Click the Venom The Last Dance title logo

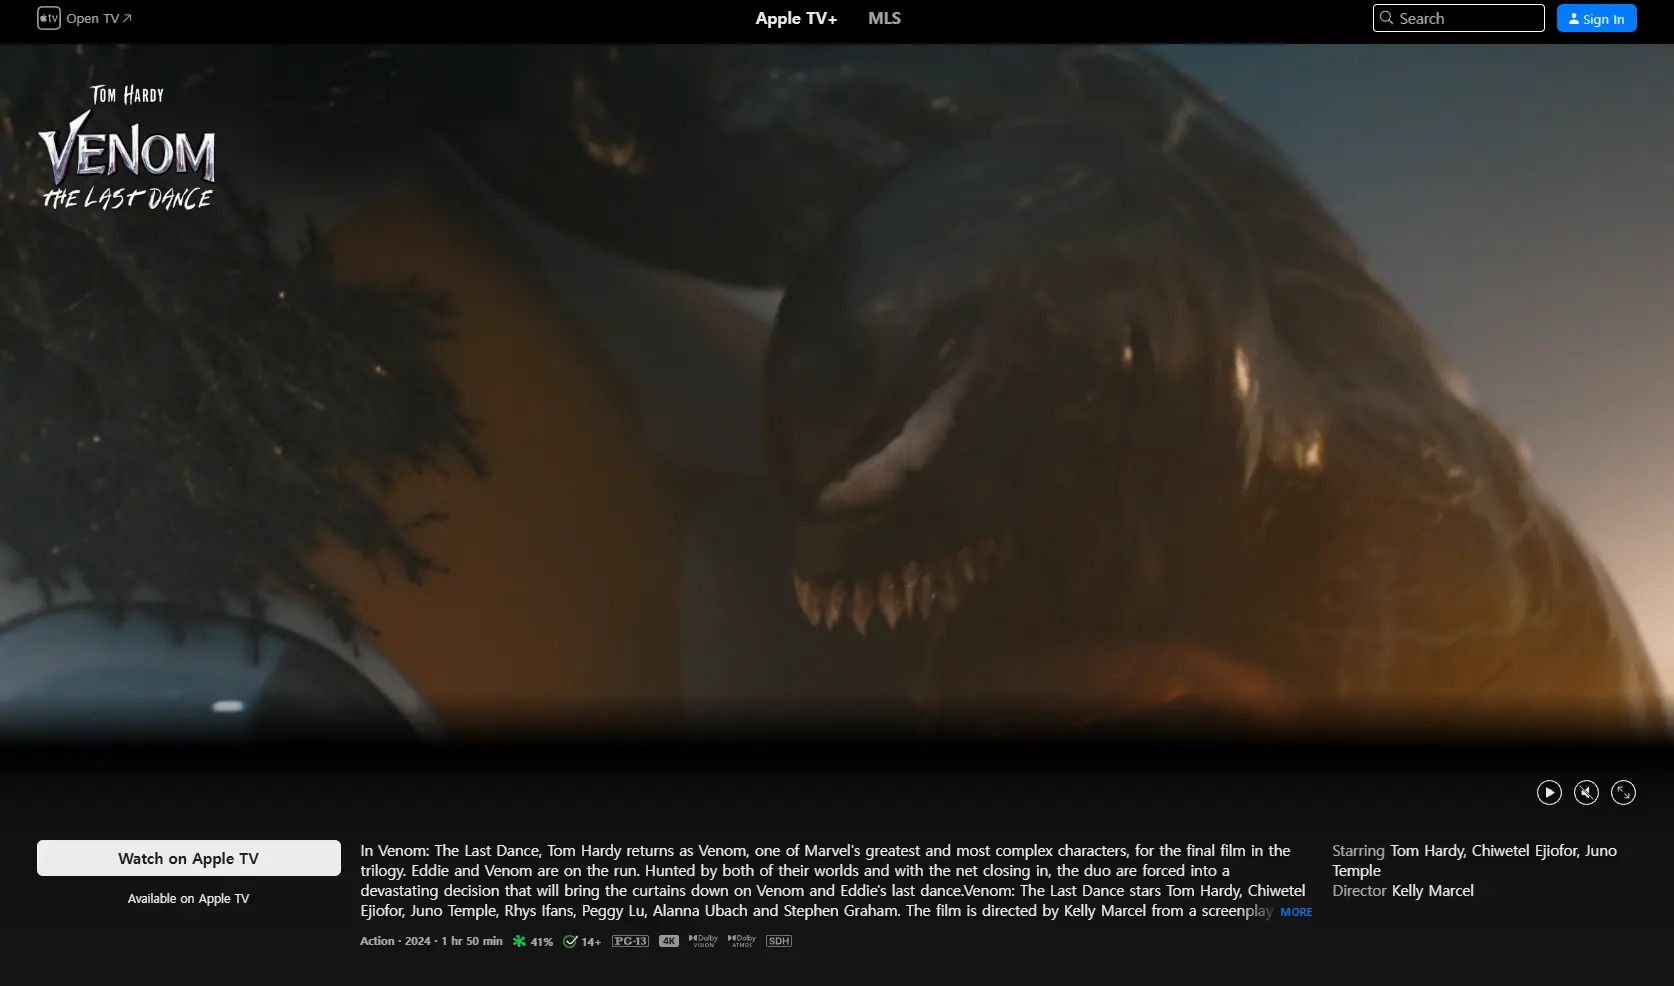pos(127,147)
